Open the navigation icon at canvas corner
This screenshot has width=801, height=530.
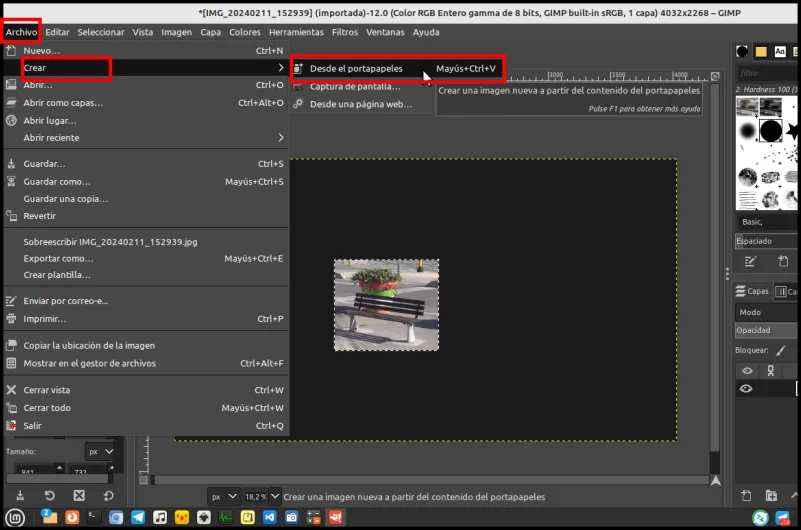(716, 480)
